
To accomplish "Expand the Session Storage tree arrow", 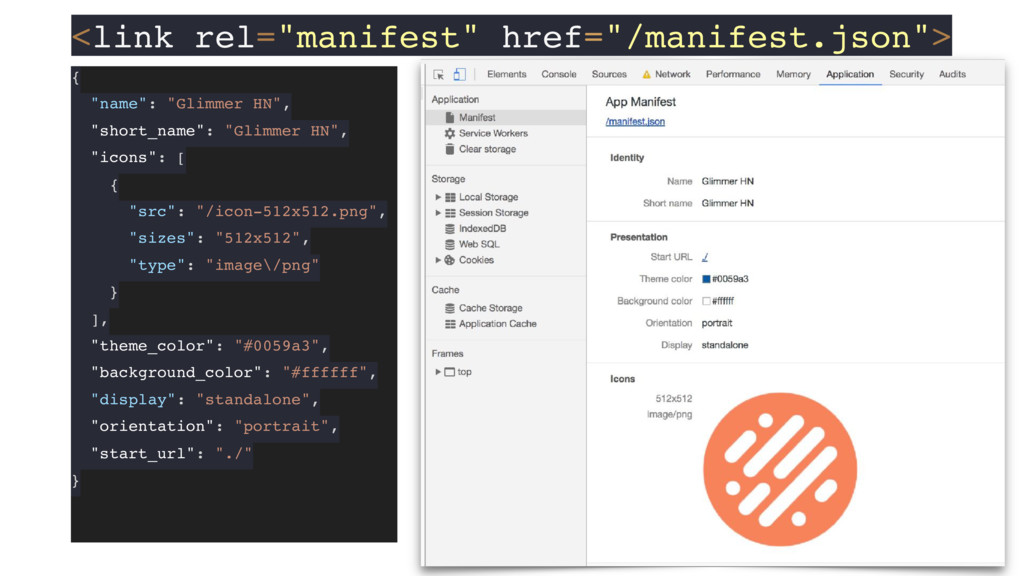I will coord(438,213).
